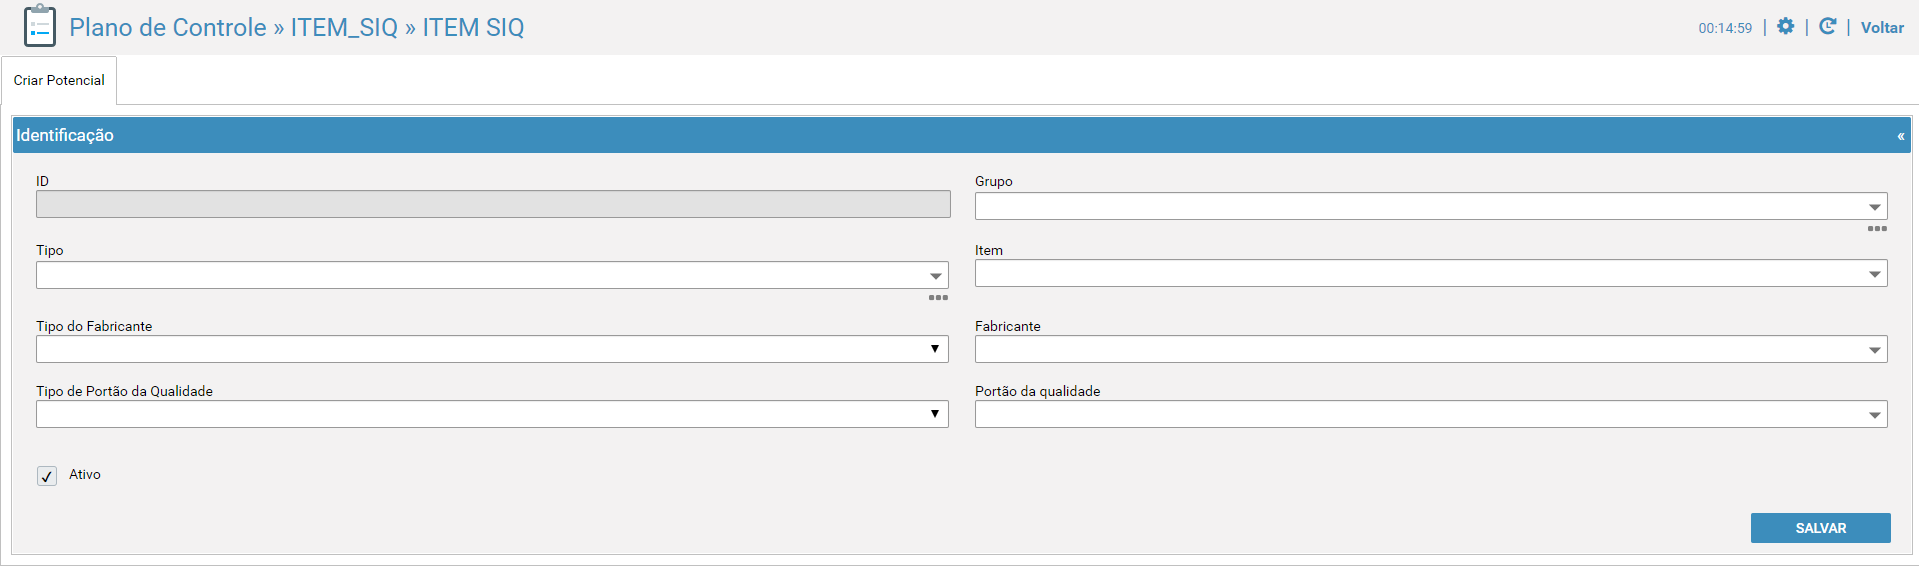This screenshot has height=569, width=1919.
Task: Click the ITEM SIQ breadcrumb title
Action: point(473,27)
